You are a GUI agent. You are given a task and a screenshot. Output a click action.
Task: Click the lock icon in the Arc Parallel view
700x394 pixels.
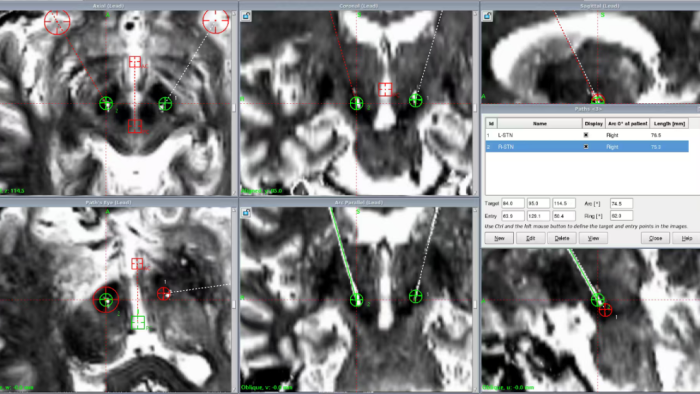click(246, 213)
